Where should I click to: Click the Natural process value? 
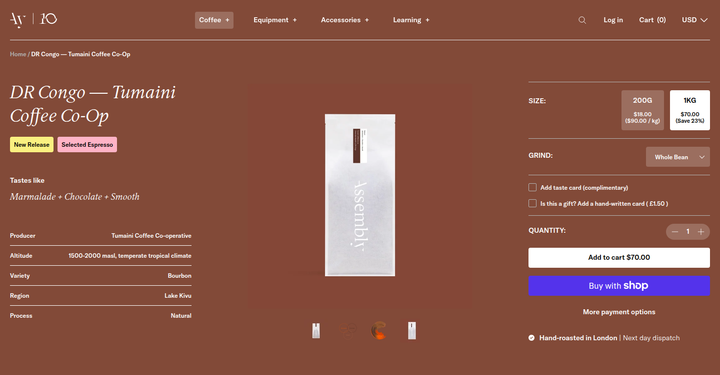[x=181, y=316]
